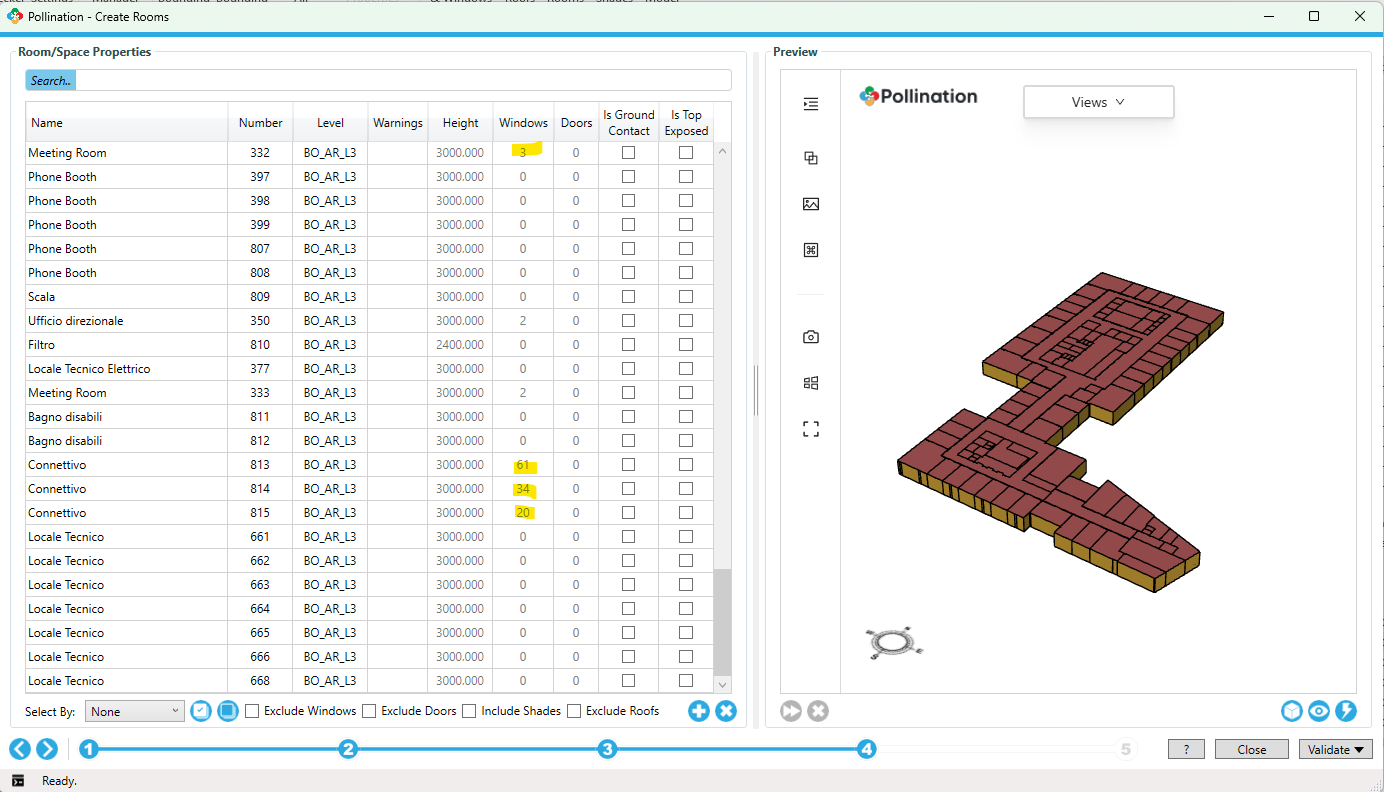The width and height of the screenshot is (1384, 792).
Task: Take a screenshot using the camera icon
Action: 810,337
